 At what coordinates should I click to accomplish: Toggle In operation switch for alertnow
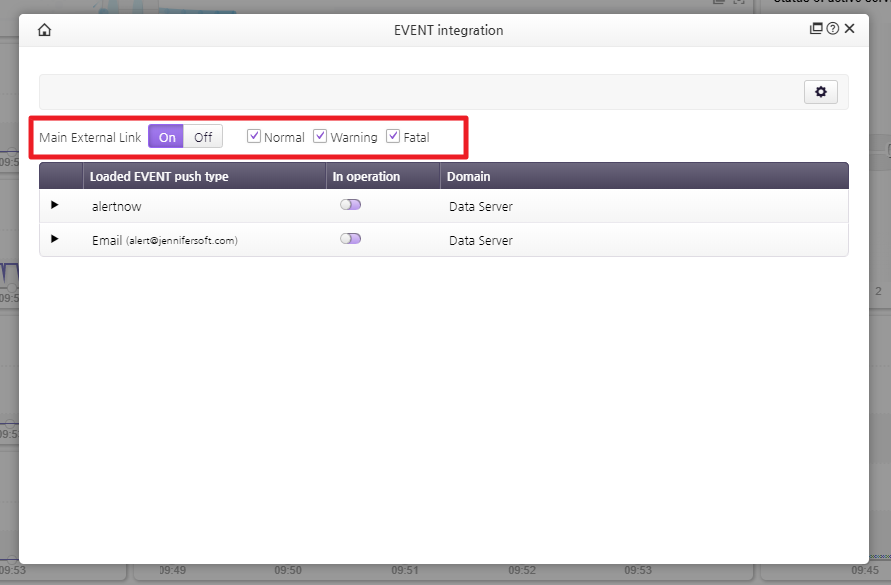tap(350, 205)
